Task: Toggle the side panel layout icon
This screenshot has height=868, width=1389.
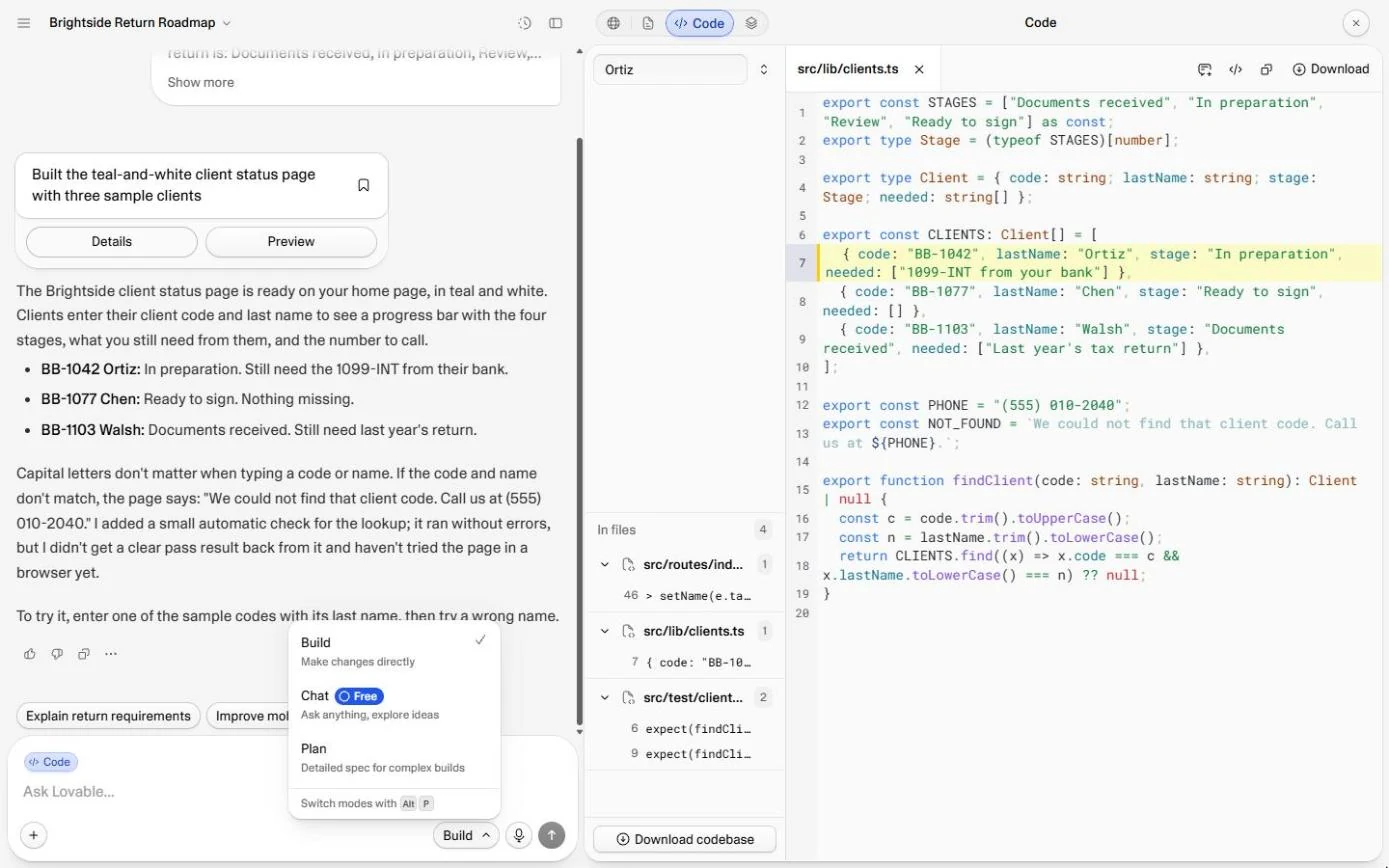Action: [x=556, y=23]
